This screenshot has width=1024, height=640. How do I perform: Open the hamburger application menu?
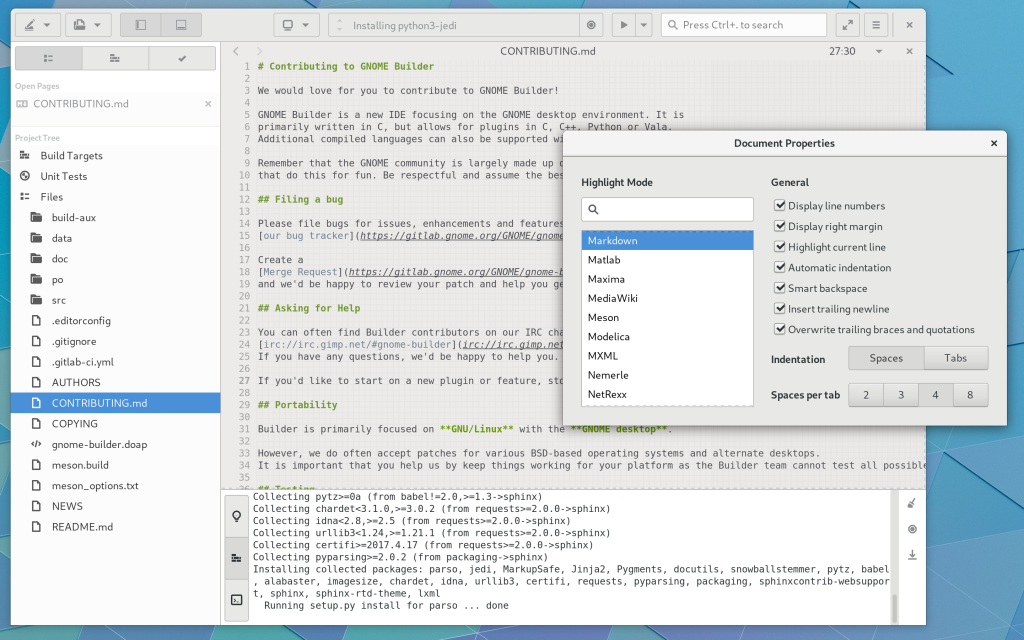coord(876,25)
